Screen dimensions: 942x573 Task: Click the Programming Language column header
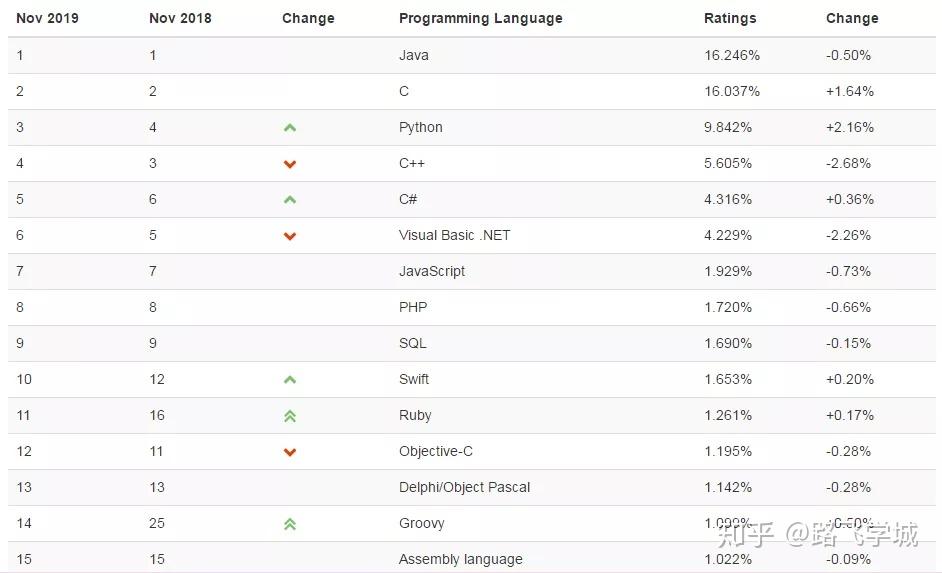click(480, 18)
